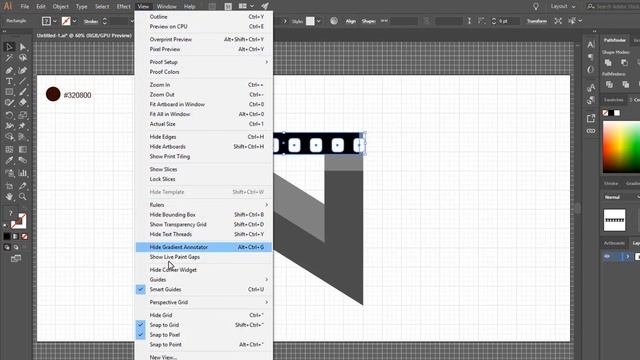Select the Mesh tool
This screenshot has width=640, height=360.
(x=9, y=149)
